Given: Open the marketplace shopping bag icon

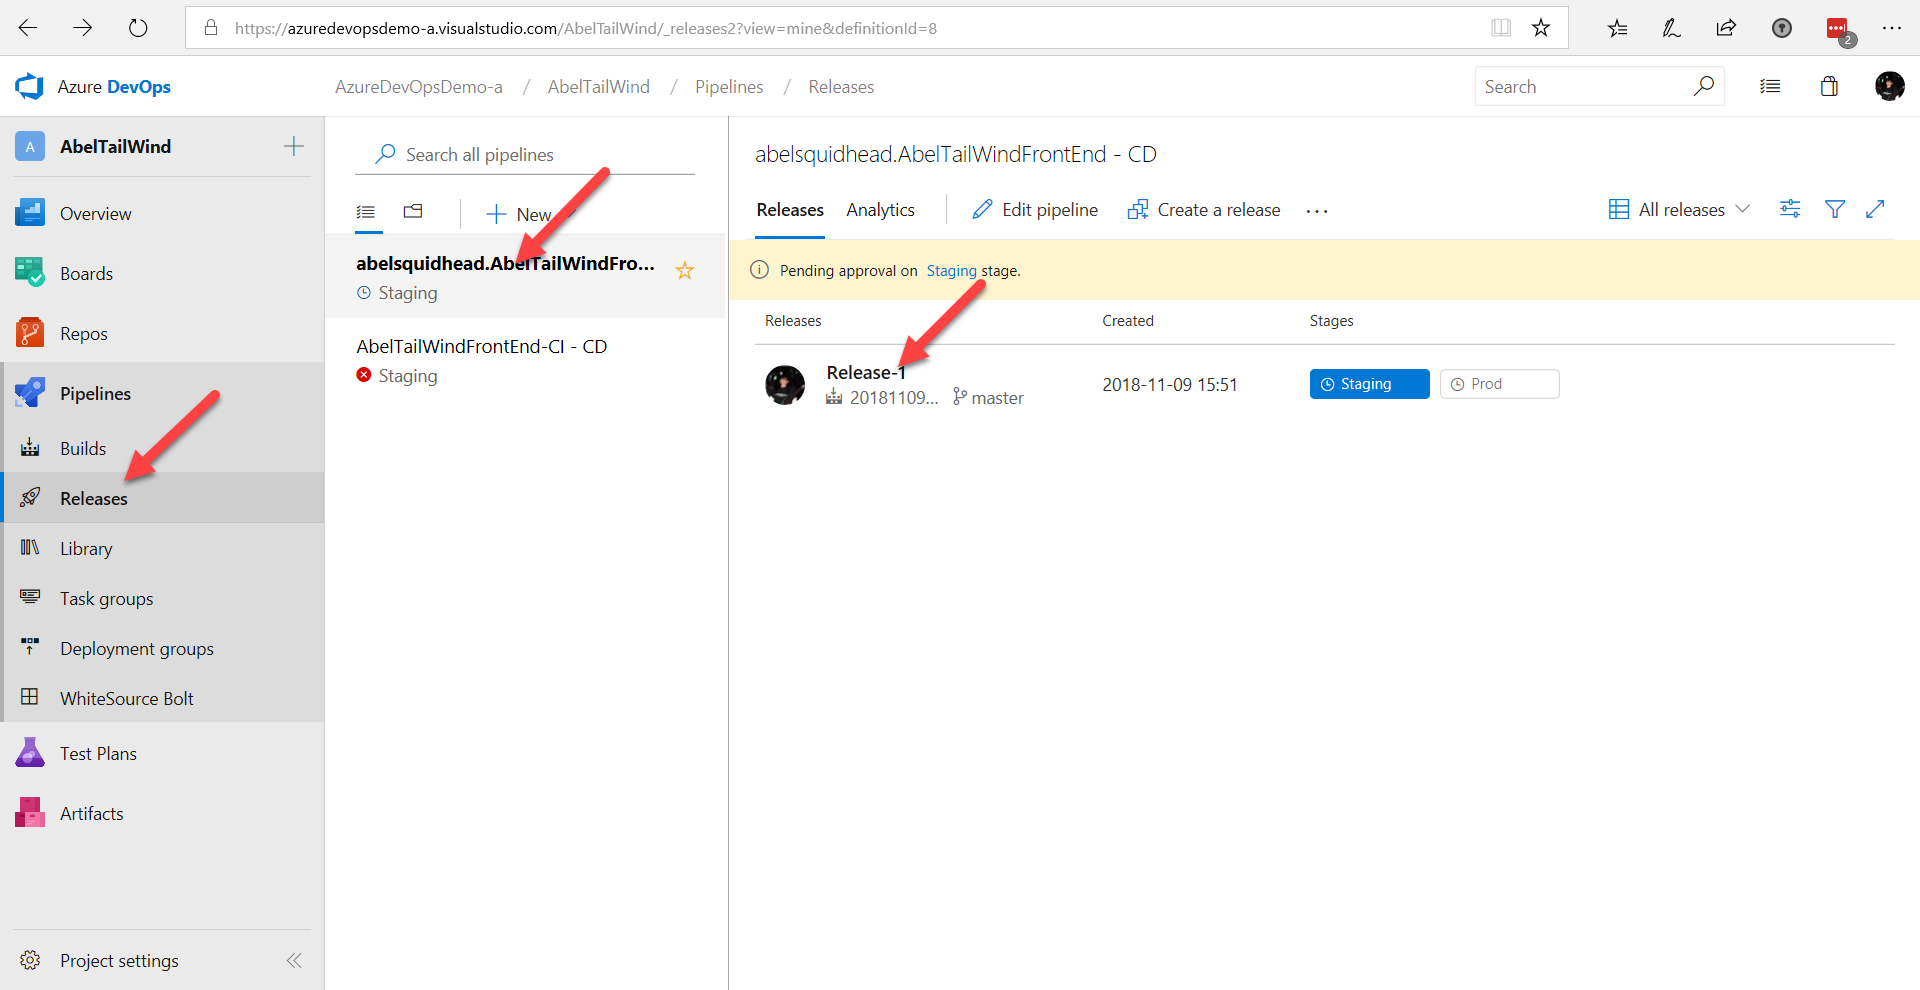Looking at the screenshot, I should (1829, 87).
